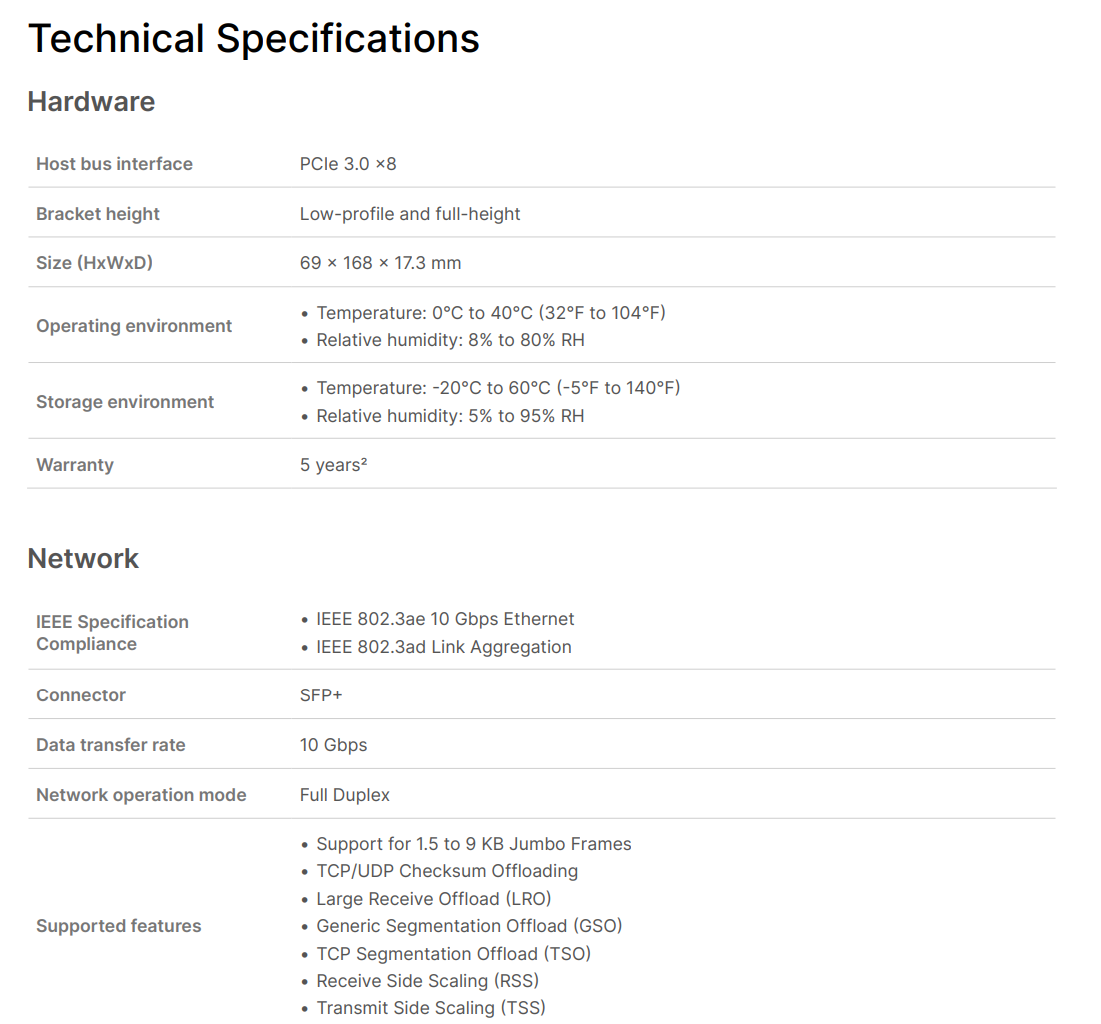Click the 69 × 168 × 17.3 mm value
The height and width of the screenshot is (1024, 1101).
tap(381, 263)
